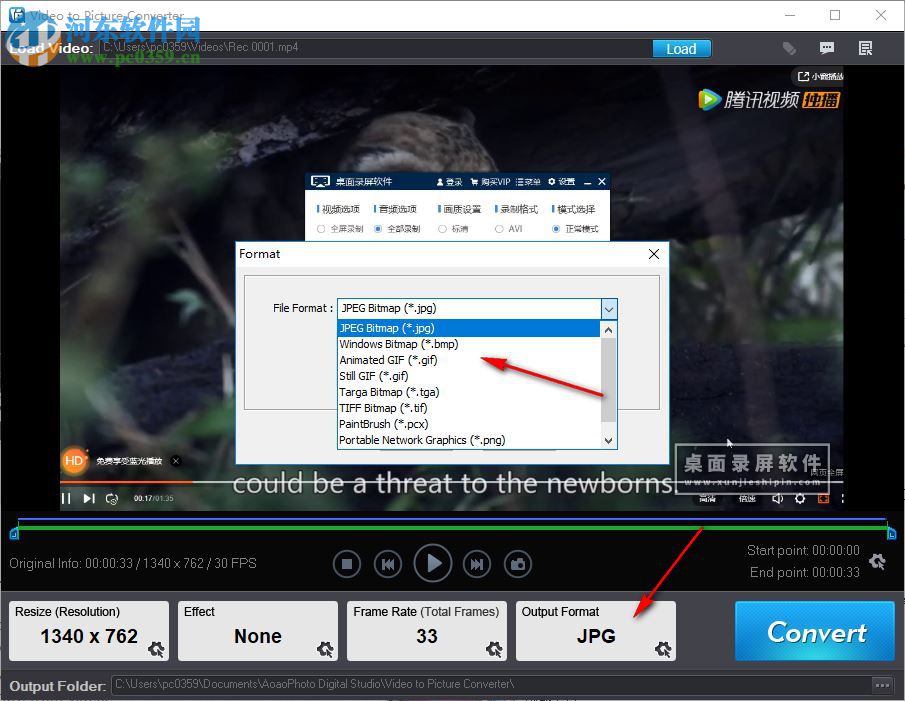Click Load to open a video file
This screenshot has height=701, width=905.
pyautogui.click(x=681, y=48)
